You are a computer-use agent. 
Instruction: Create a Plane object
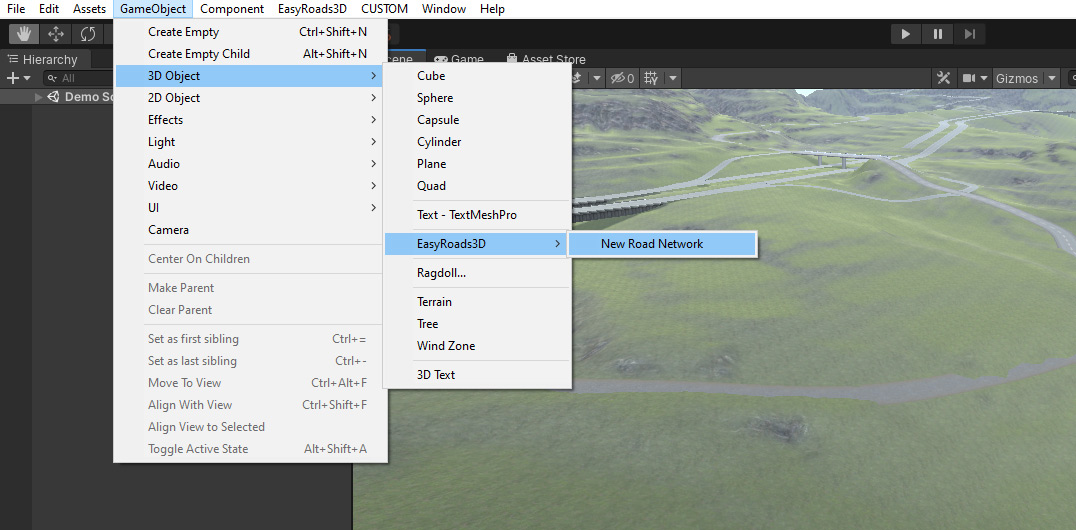point(477,163)
